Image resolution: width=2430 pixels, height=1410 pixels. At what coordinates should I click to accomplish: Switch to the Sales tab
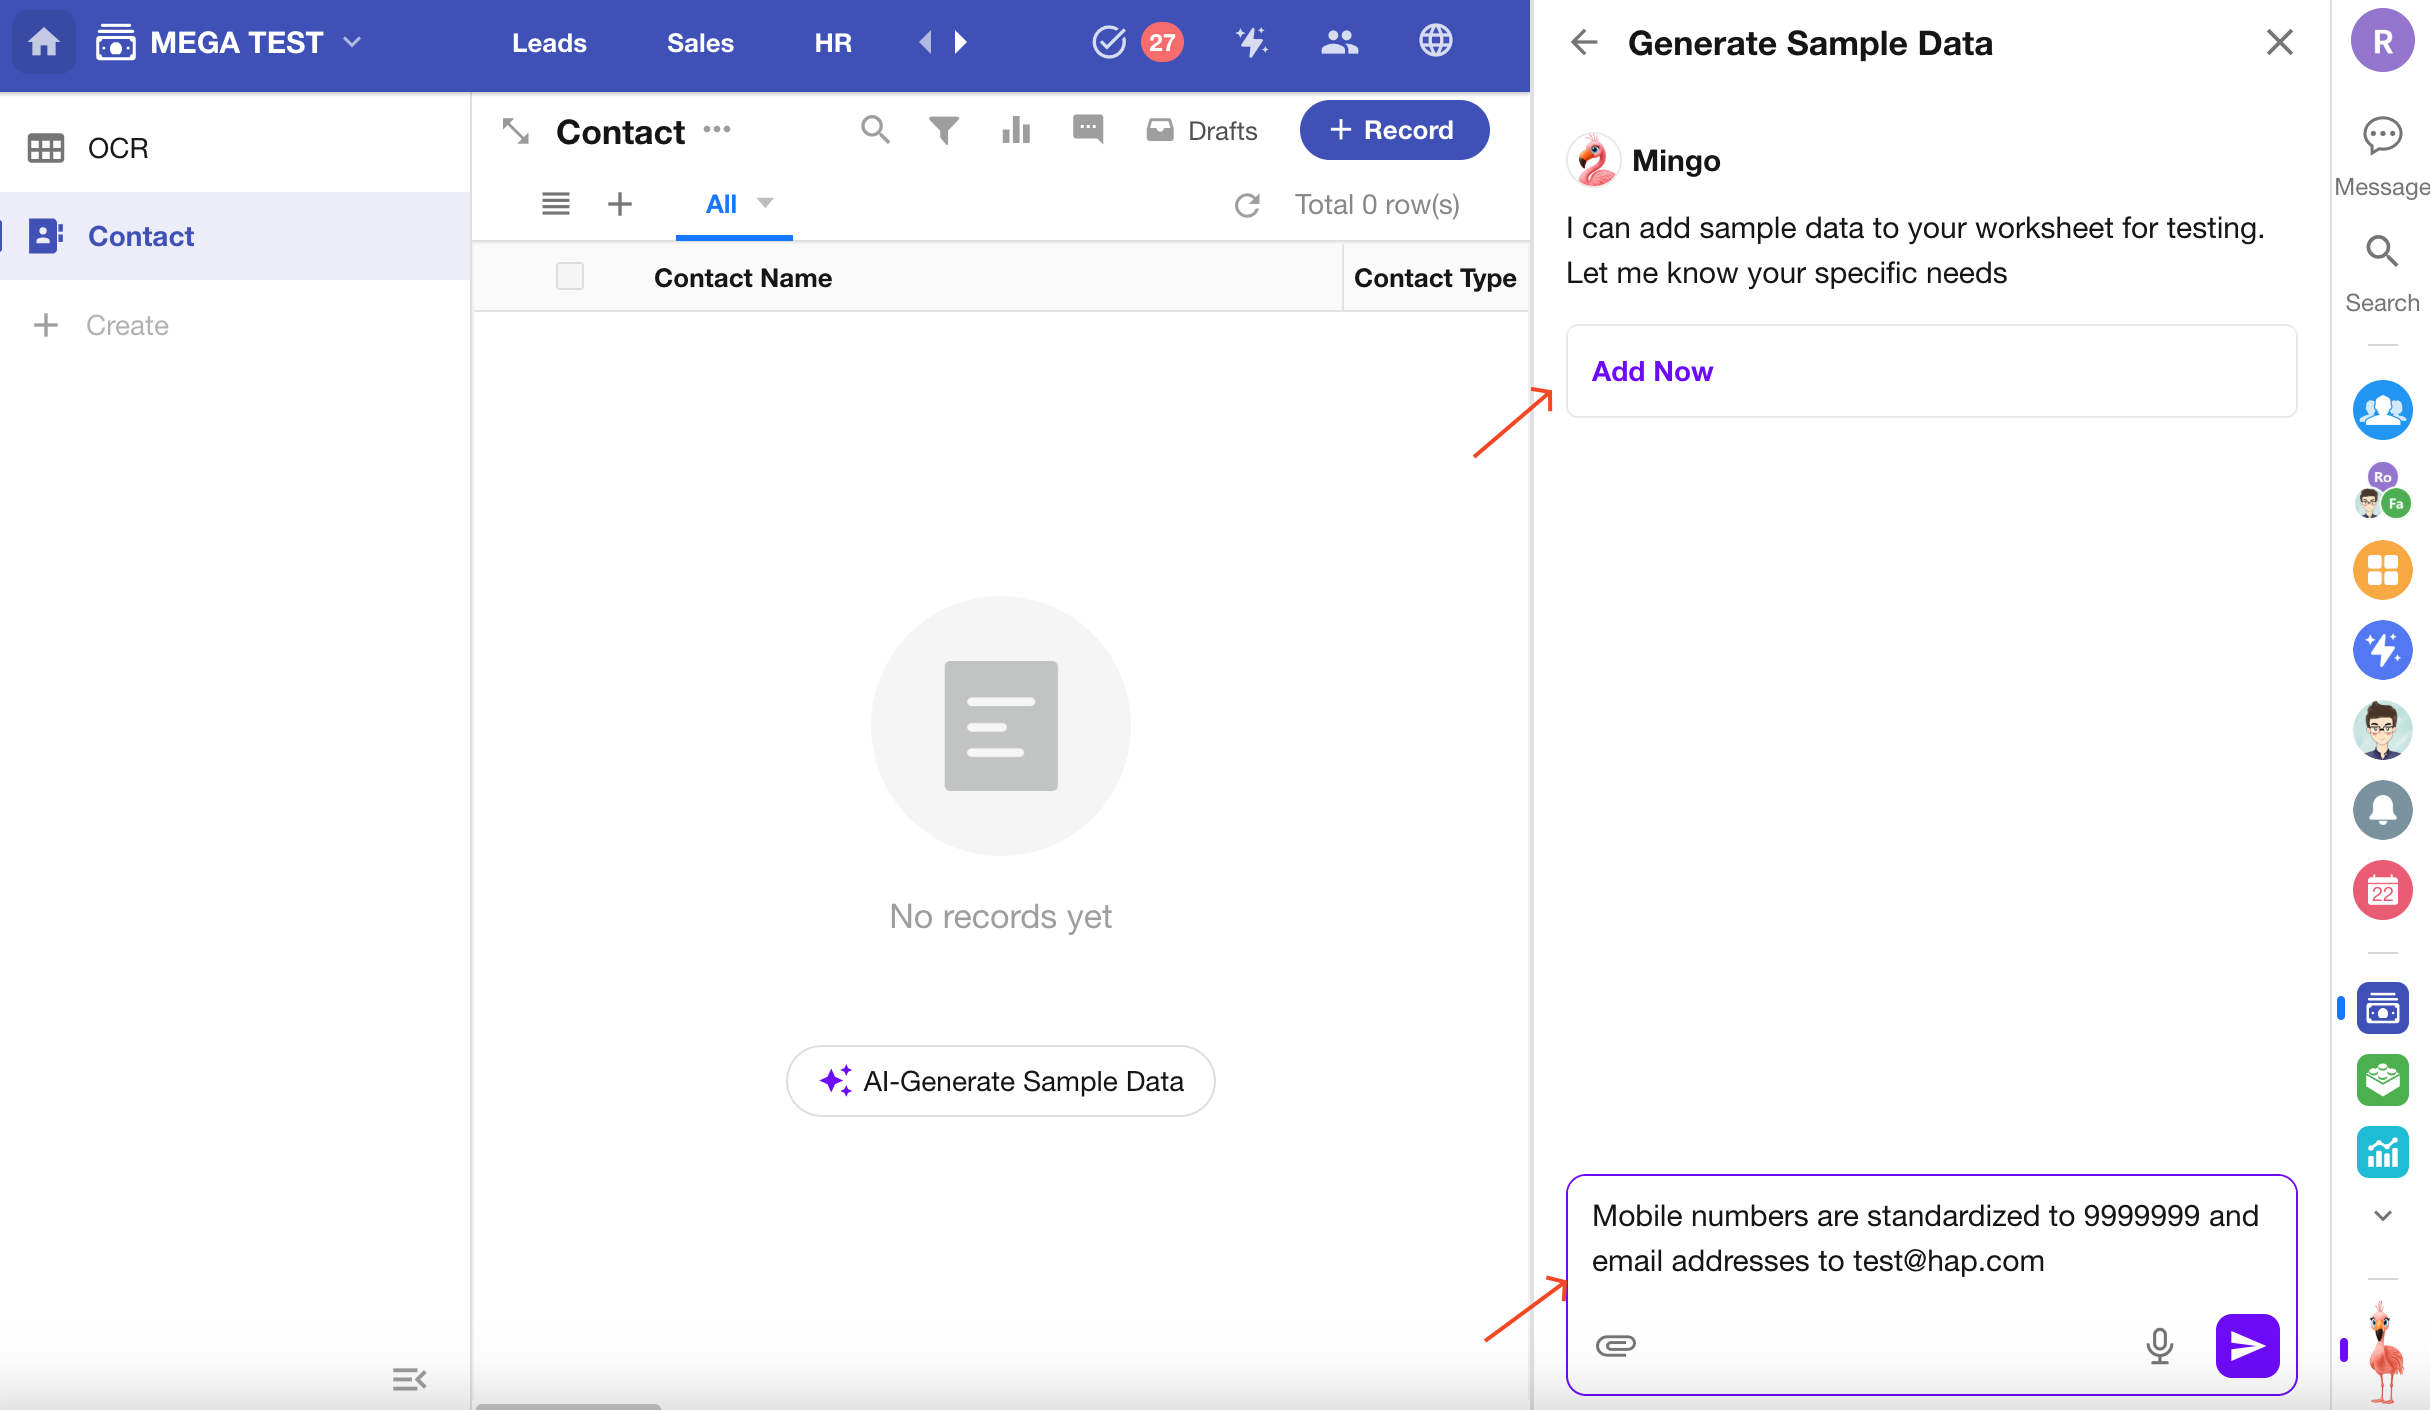point(700,43)
